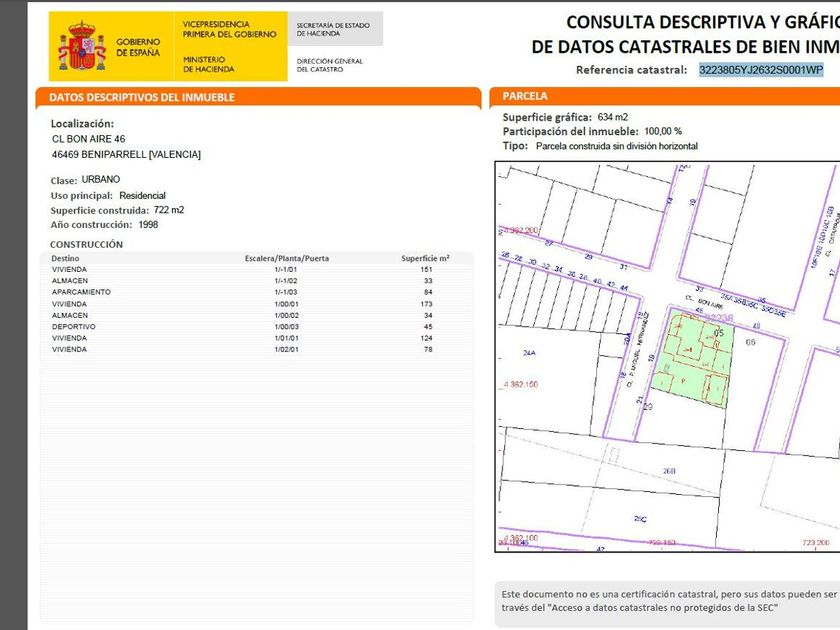Click parcel 24A on the cadastral map

click(x=529, y=352)
